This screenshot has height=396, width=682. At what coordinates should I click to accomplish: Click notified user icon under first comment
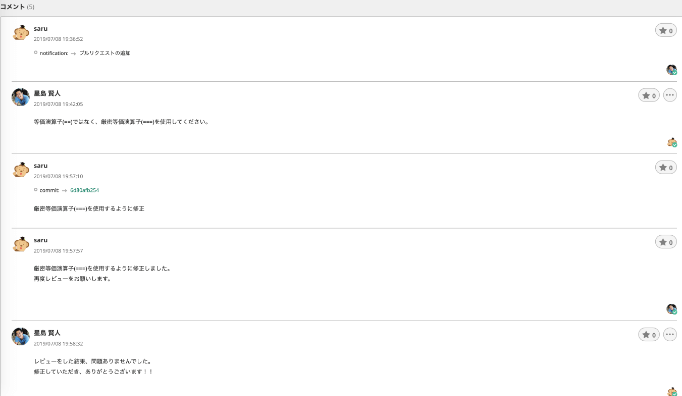click(x=672, y=70)
